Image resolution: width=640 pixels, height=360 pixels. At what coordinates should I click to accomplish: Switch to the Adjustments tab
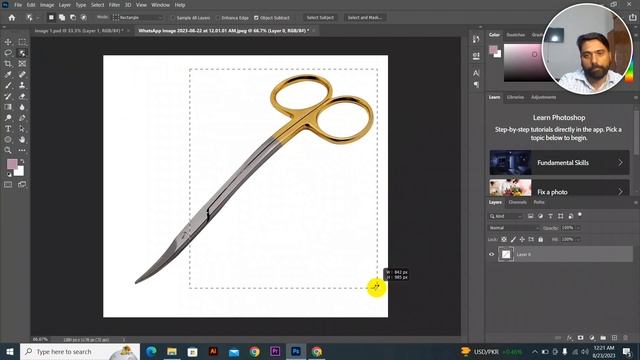point(543,97)
